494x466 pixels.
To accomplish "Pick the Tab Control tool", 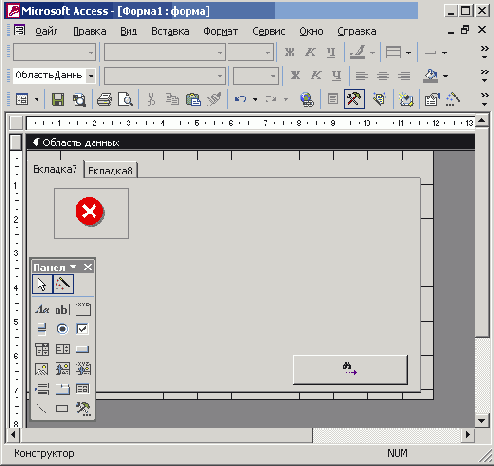I will point(62,389).
